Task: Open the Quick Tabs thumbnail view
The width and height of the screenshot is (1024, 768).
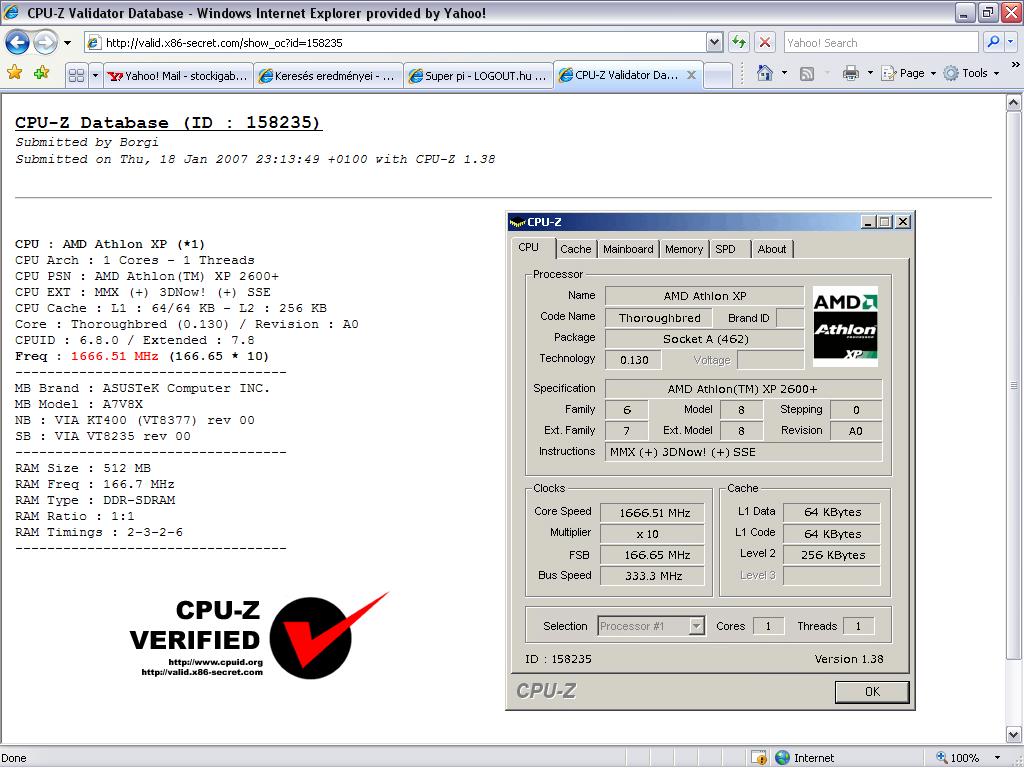Action: click(76, 75)
